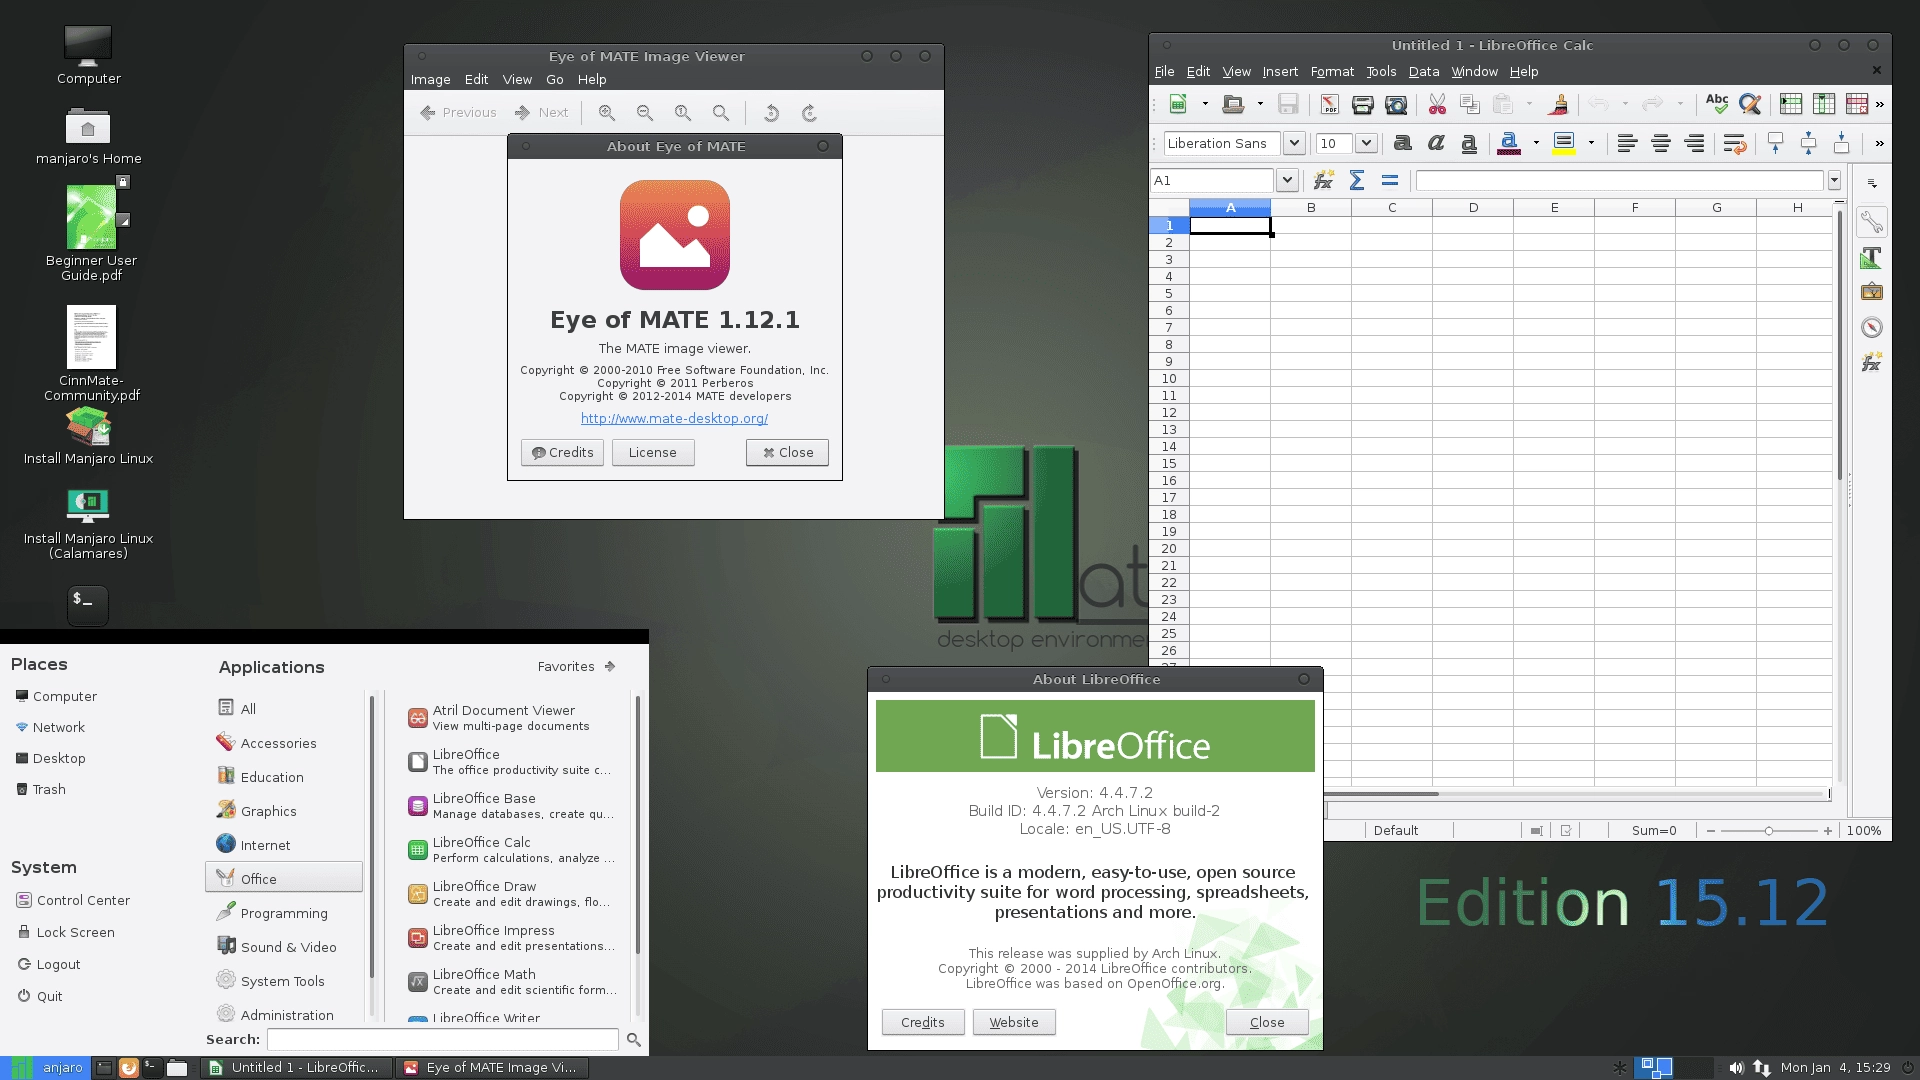Open the mate-desktop.org link
This screenshot has width=1920, height=1080.
coord(674,419)
